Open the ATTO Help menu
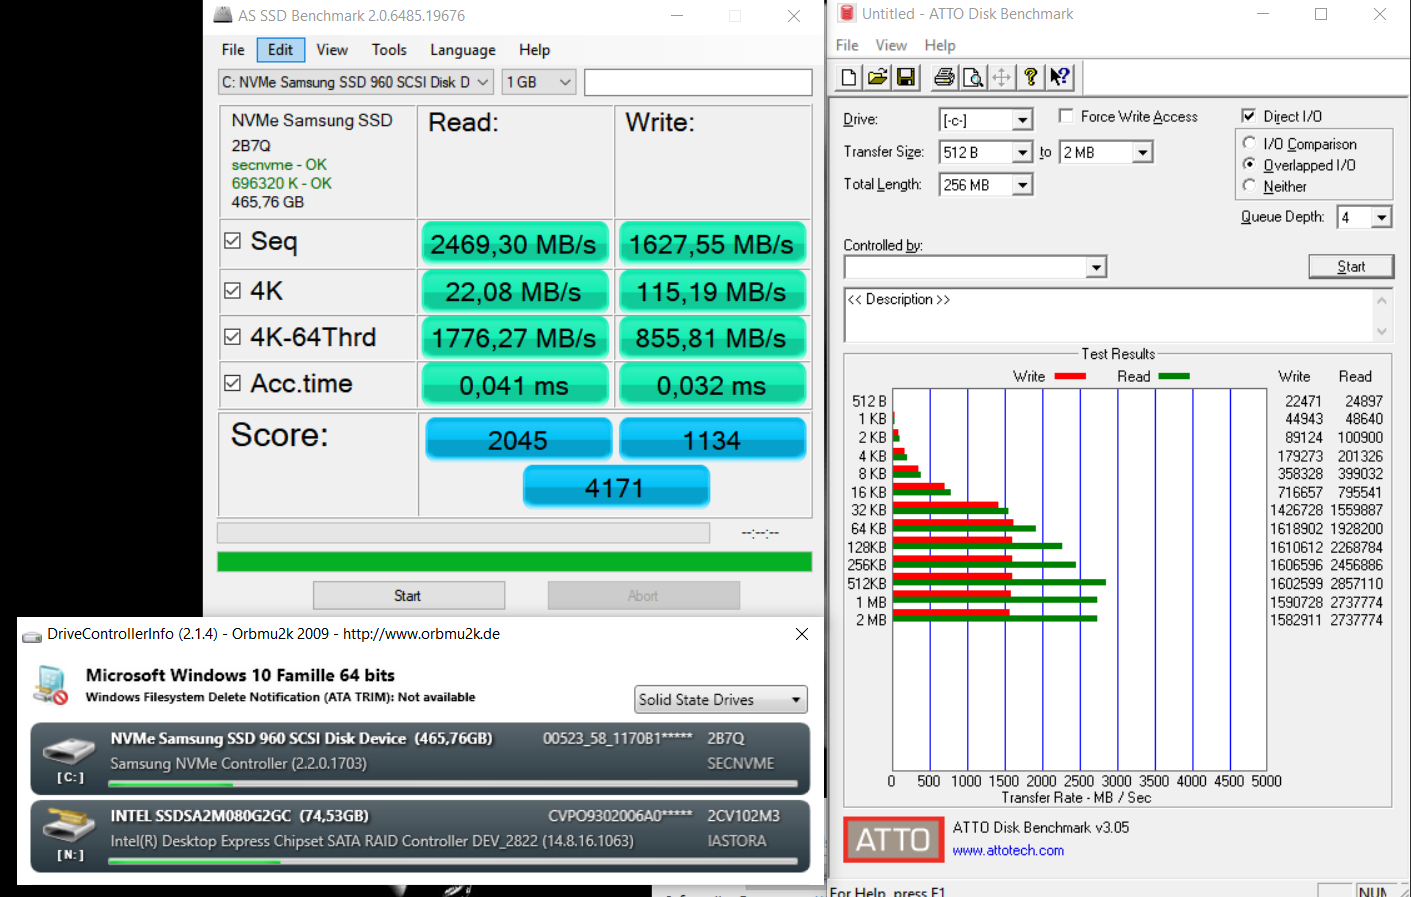 pos(940,45)
